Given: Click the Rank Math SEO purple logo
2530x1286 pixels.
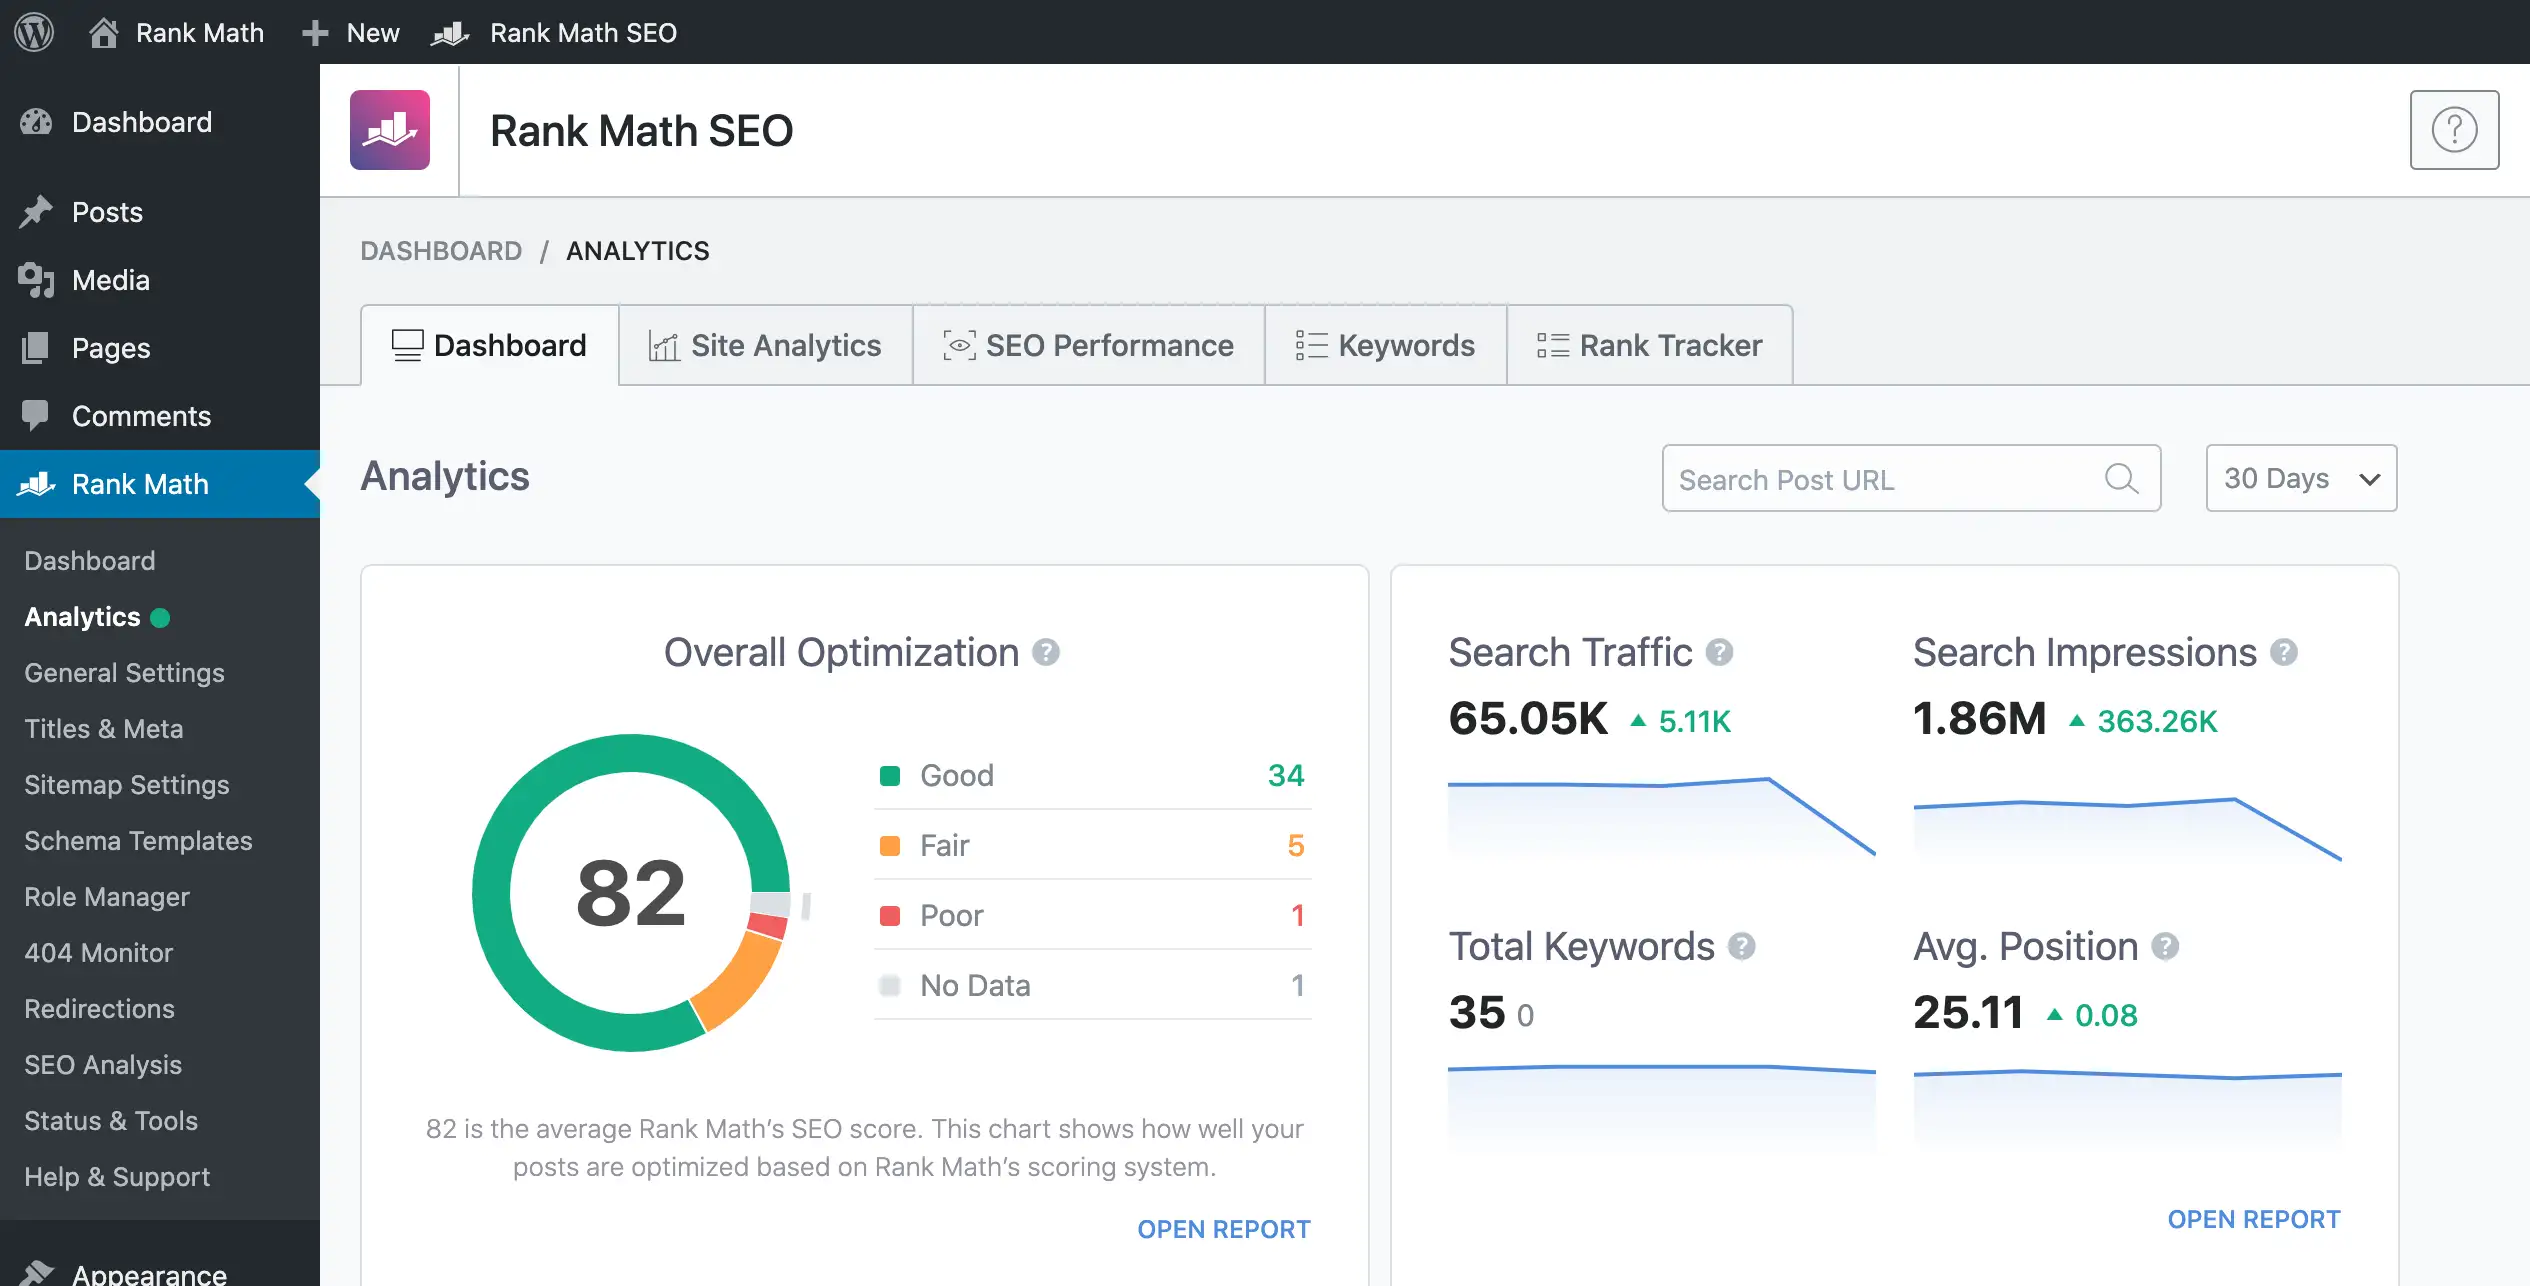Looking at the screenshot, I should tap(390, 130).
